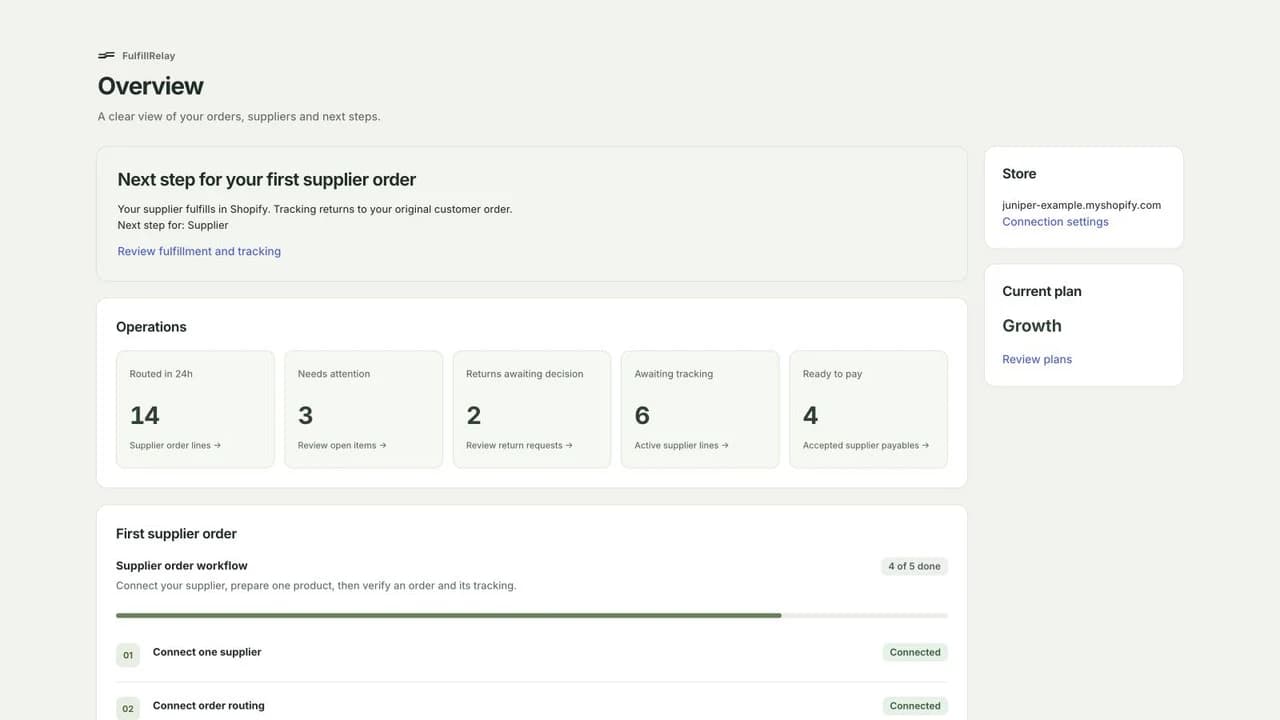Click the supplier workflow progress bar
This screenshot has width=1280, height=720.
coord(532,615)
